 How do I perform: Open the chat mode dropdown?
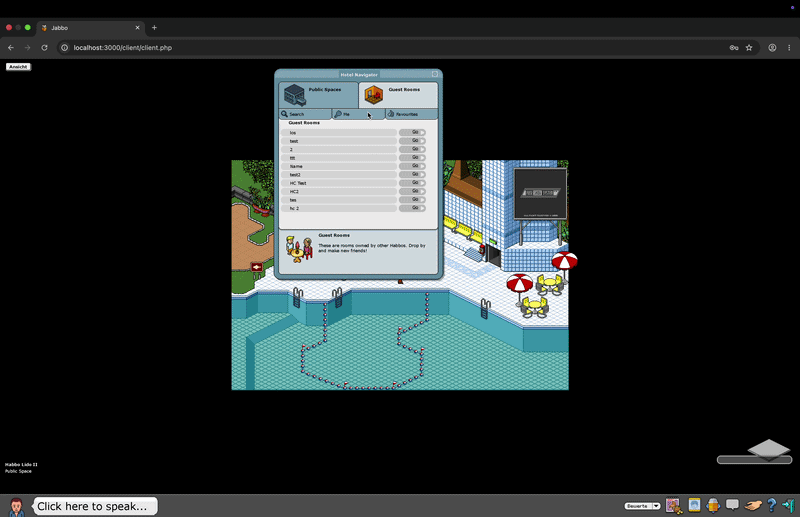pyautogui.click(x=642, y=506)
